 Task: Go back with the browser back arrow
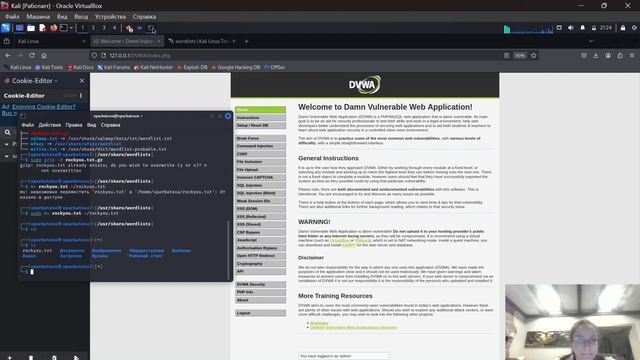(8, 56)
